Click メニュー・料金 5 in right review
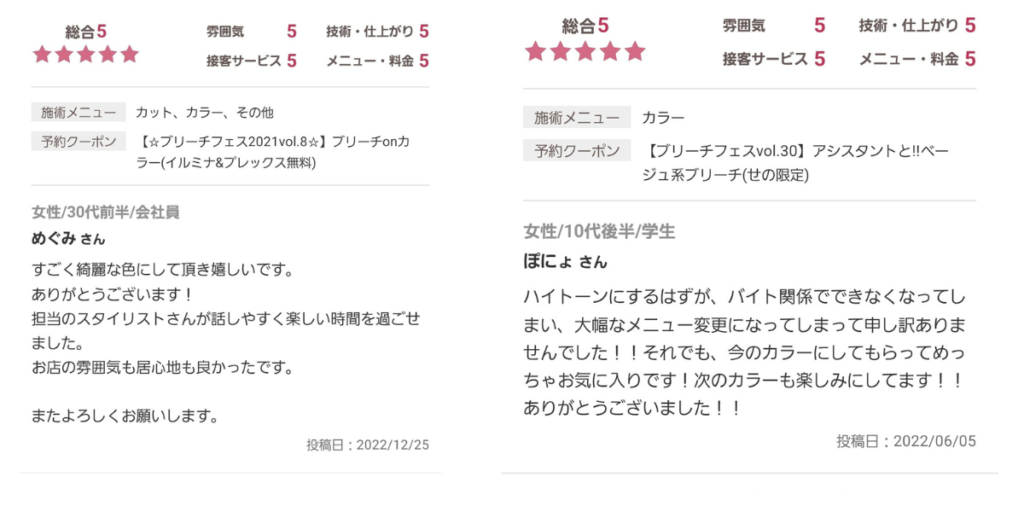 pos(917,59)
